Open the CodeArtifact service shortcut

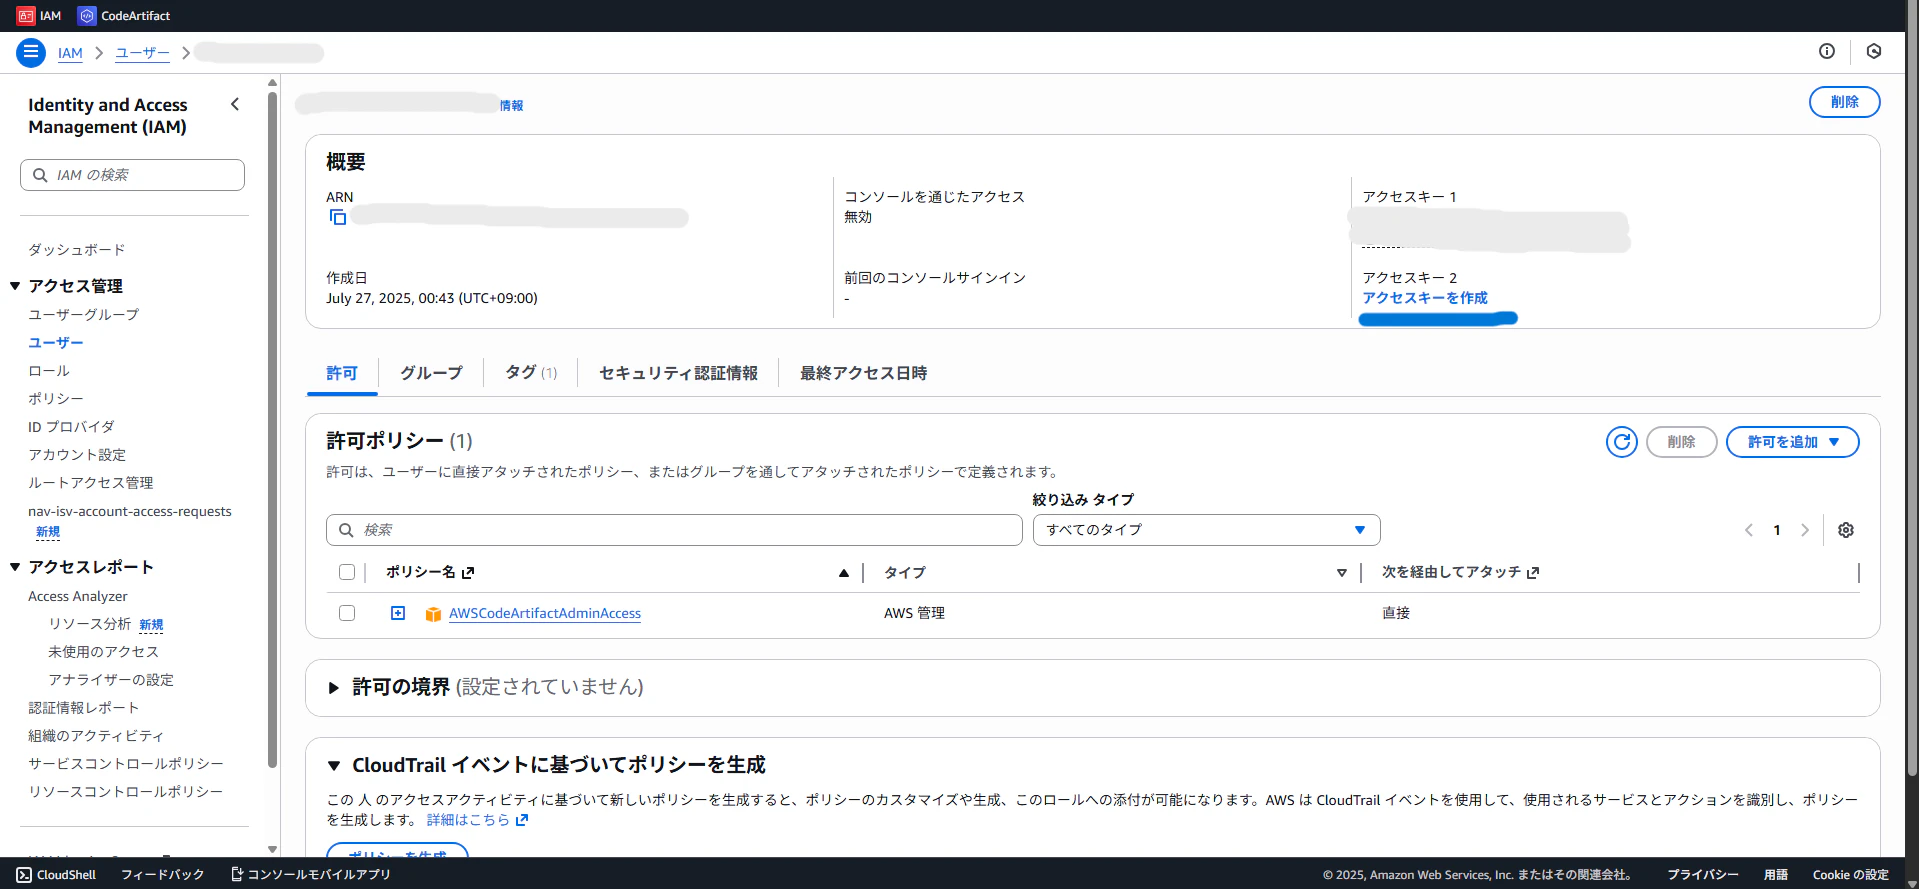(125, 16)
